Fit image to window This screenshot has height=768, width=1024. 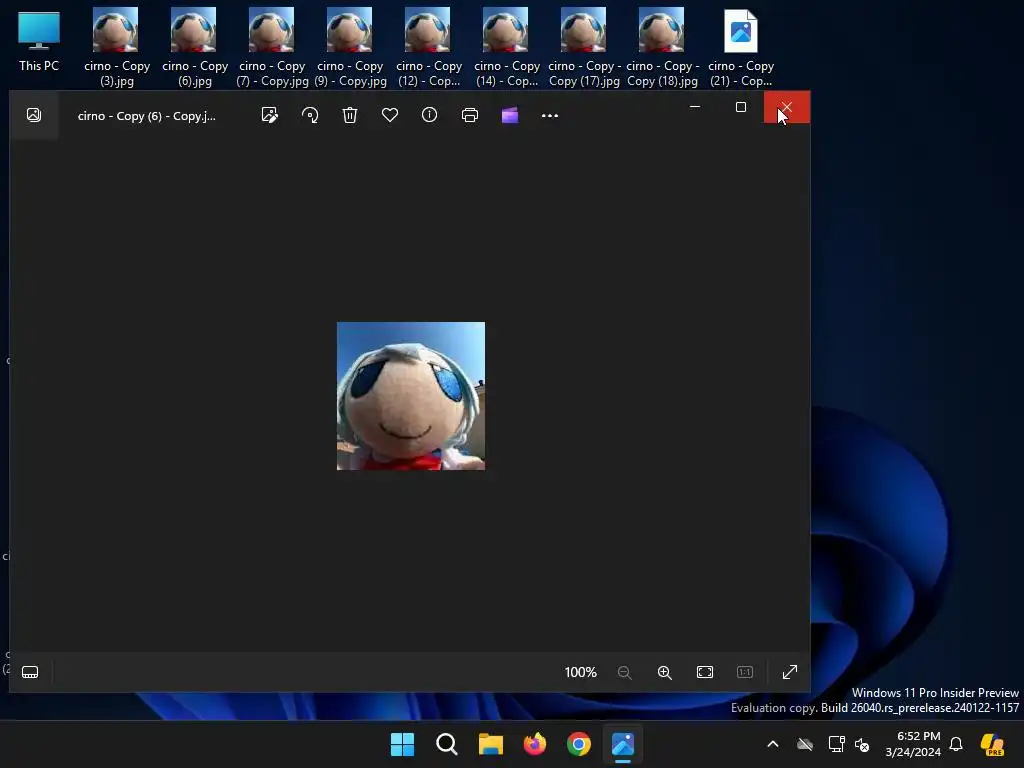pos(705,672)
